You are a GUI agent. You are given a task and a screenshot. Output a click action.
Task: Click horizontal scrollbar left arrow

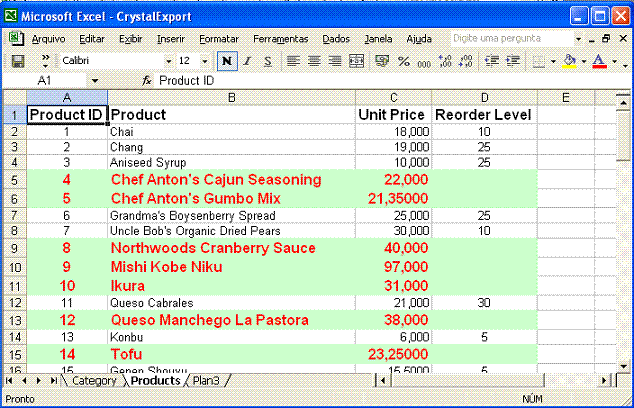tap(383, 381)
